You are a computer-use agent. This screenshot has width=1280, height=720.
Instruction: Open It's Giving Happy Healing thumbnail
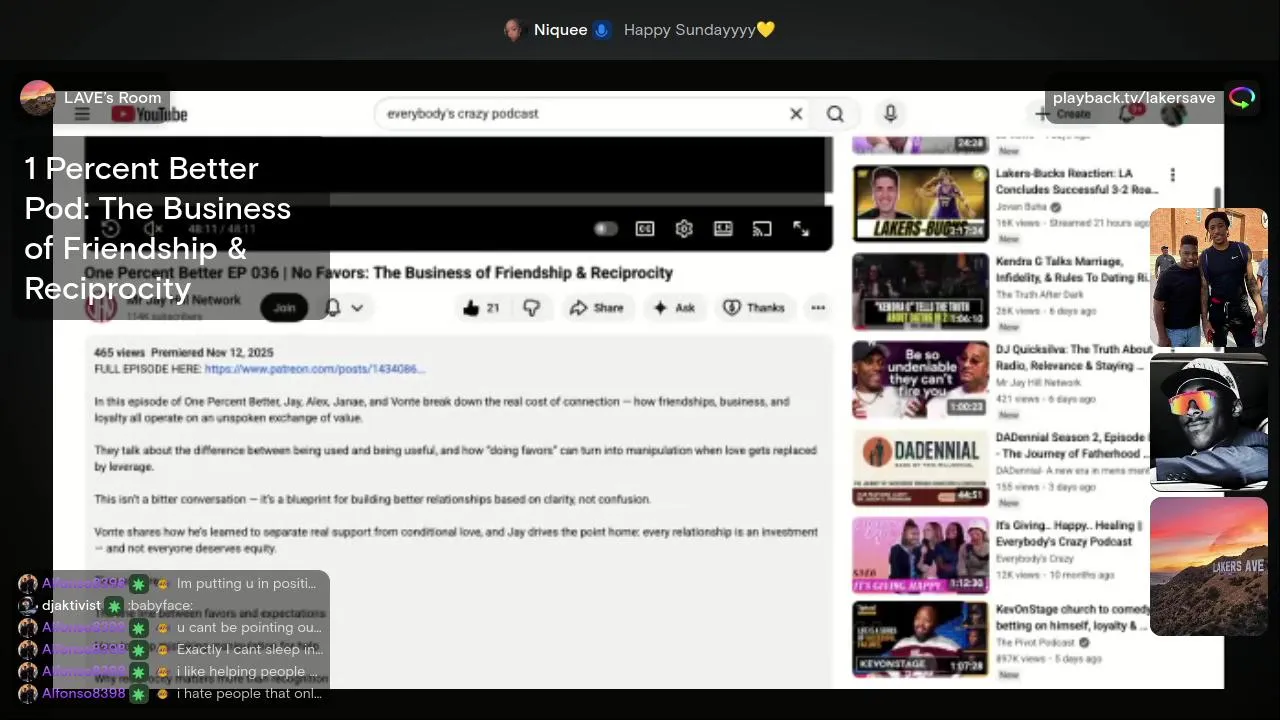point(920,555)
